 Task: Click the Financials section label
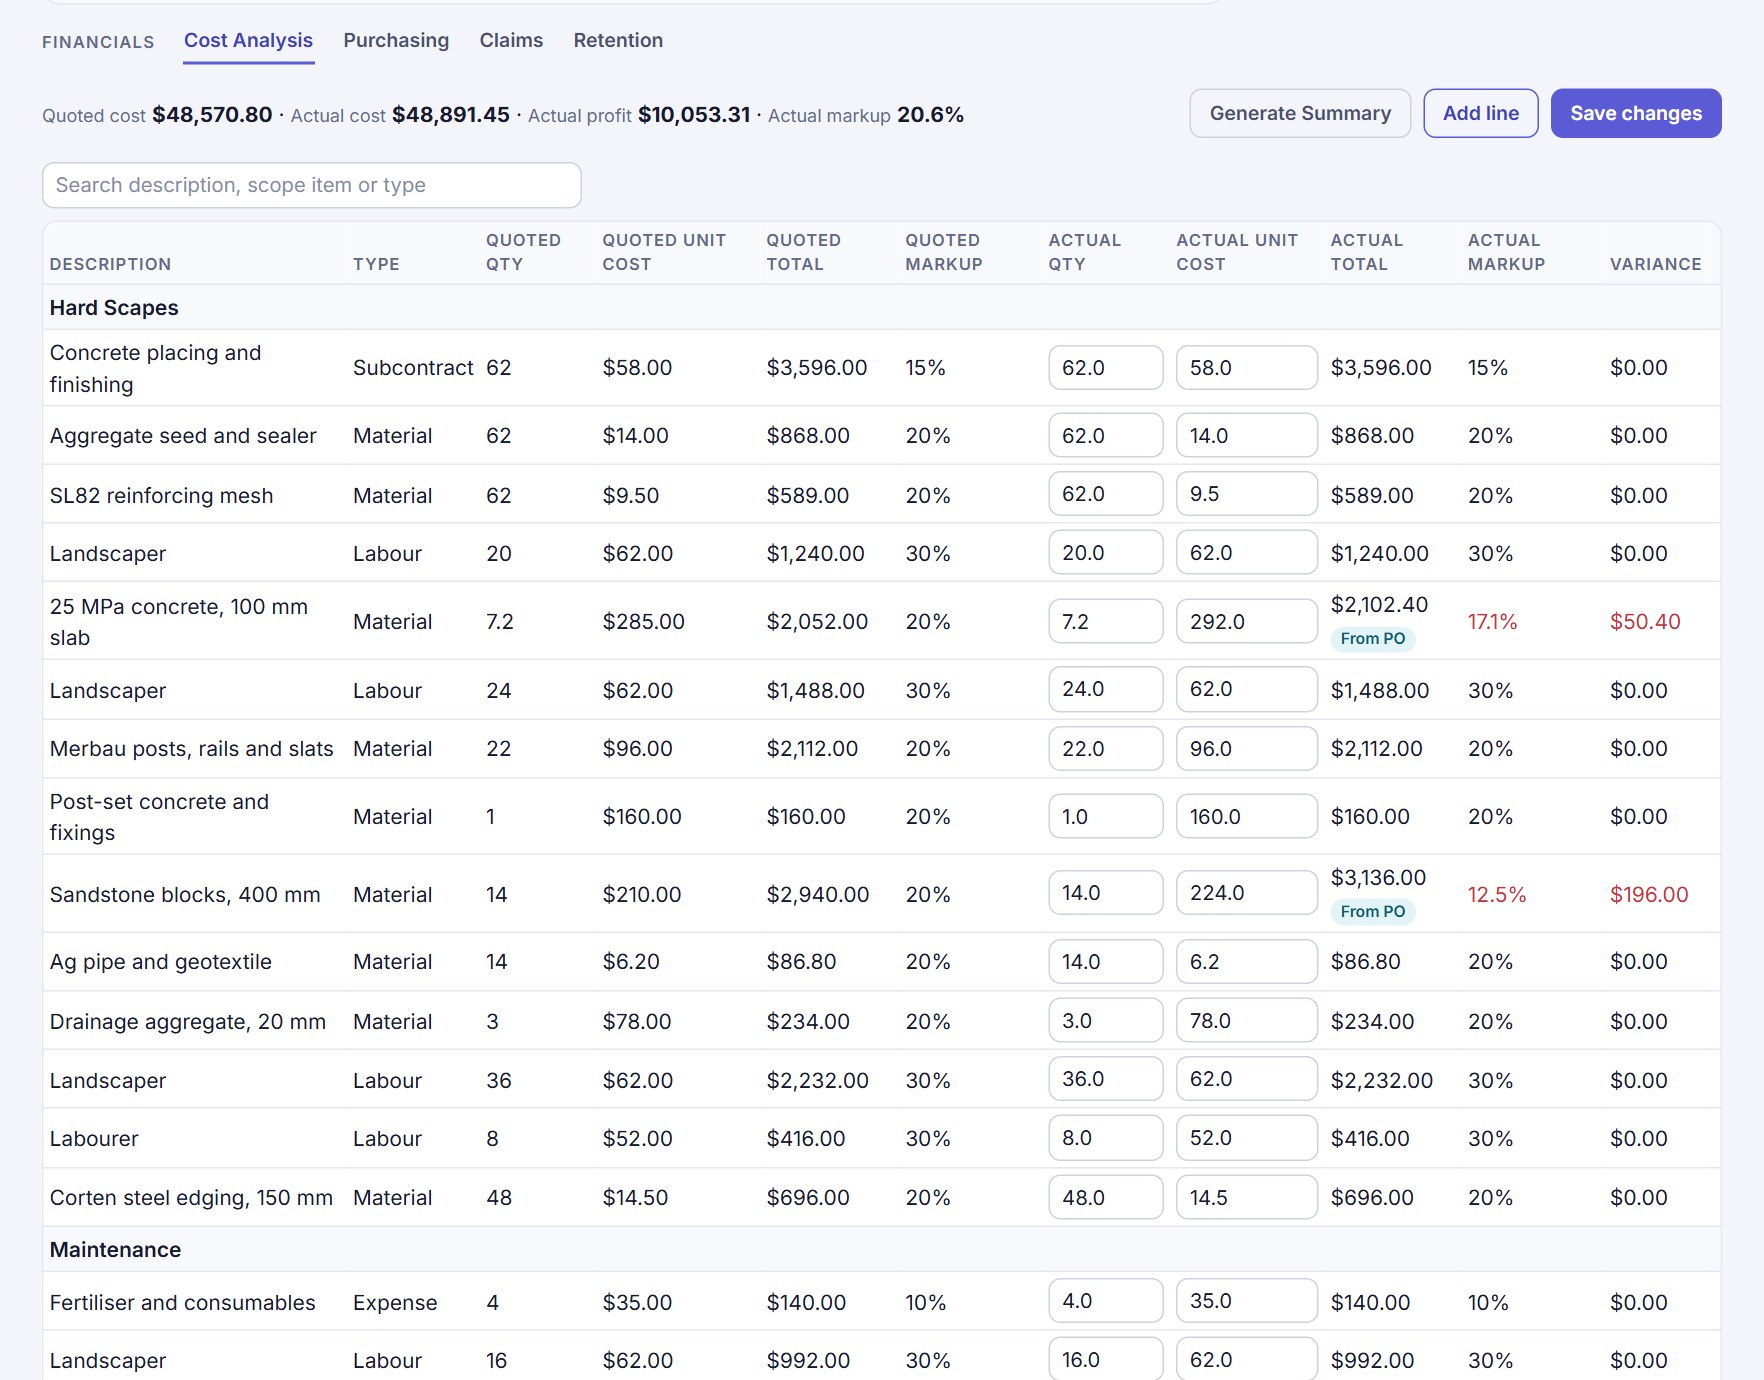pos(98,42)
